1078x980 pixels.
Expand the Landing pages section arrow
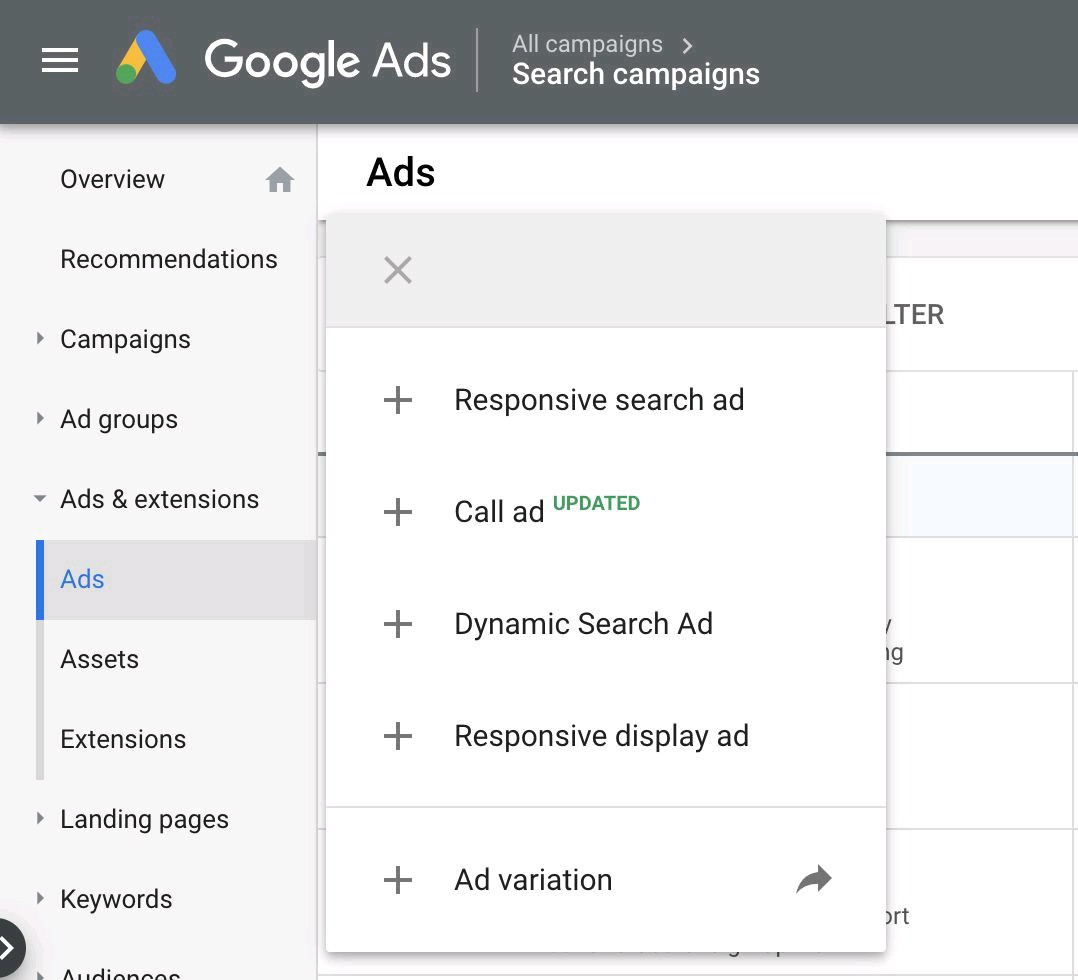click(x=40, y=818)
